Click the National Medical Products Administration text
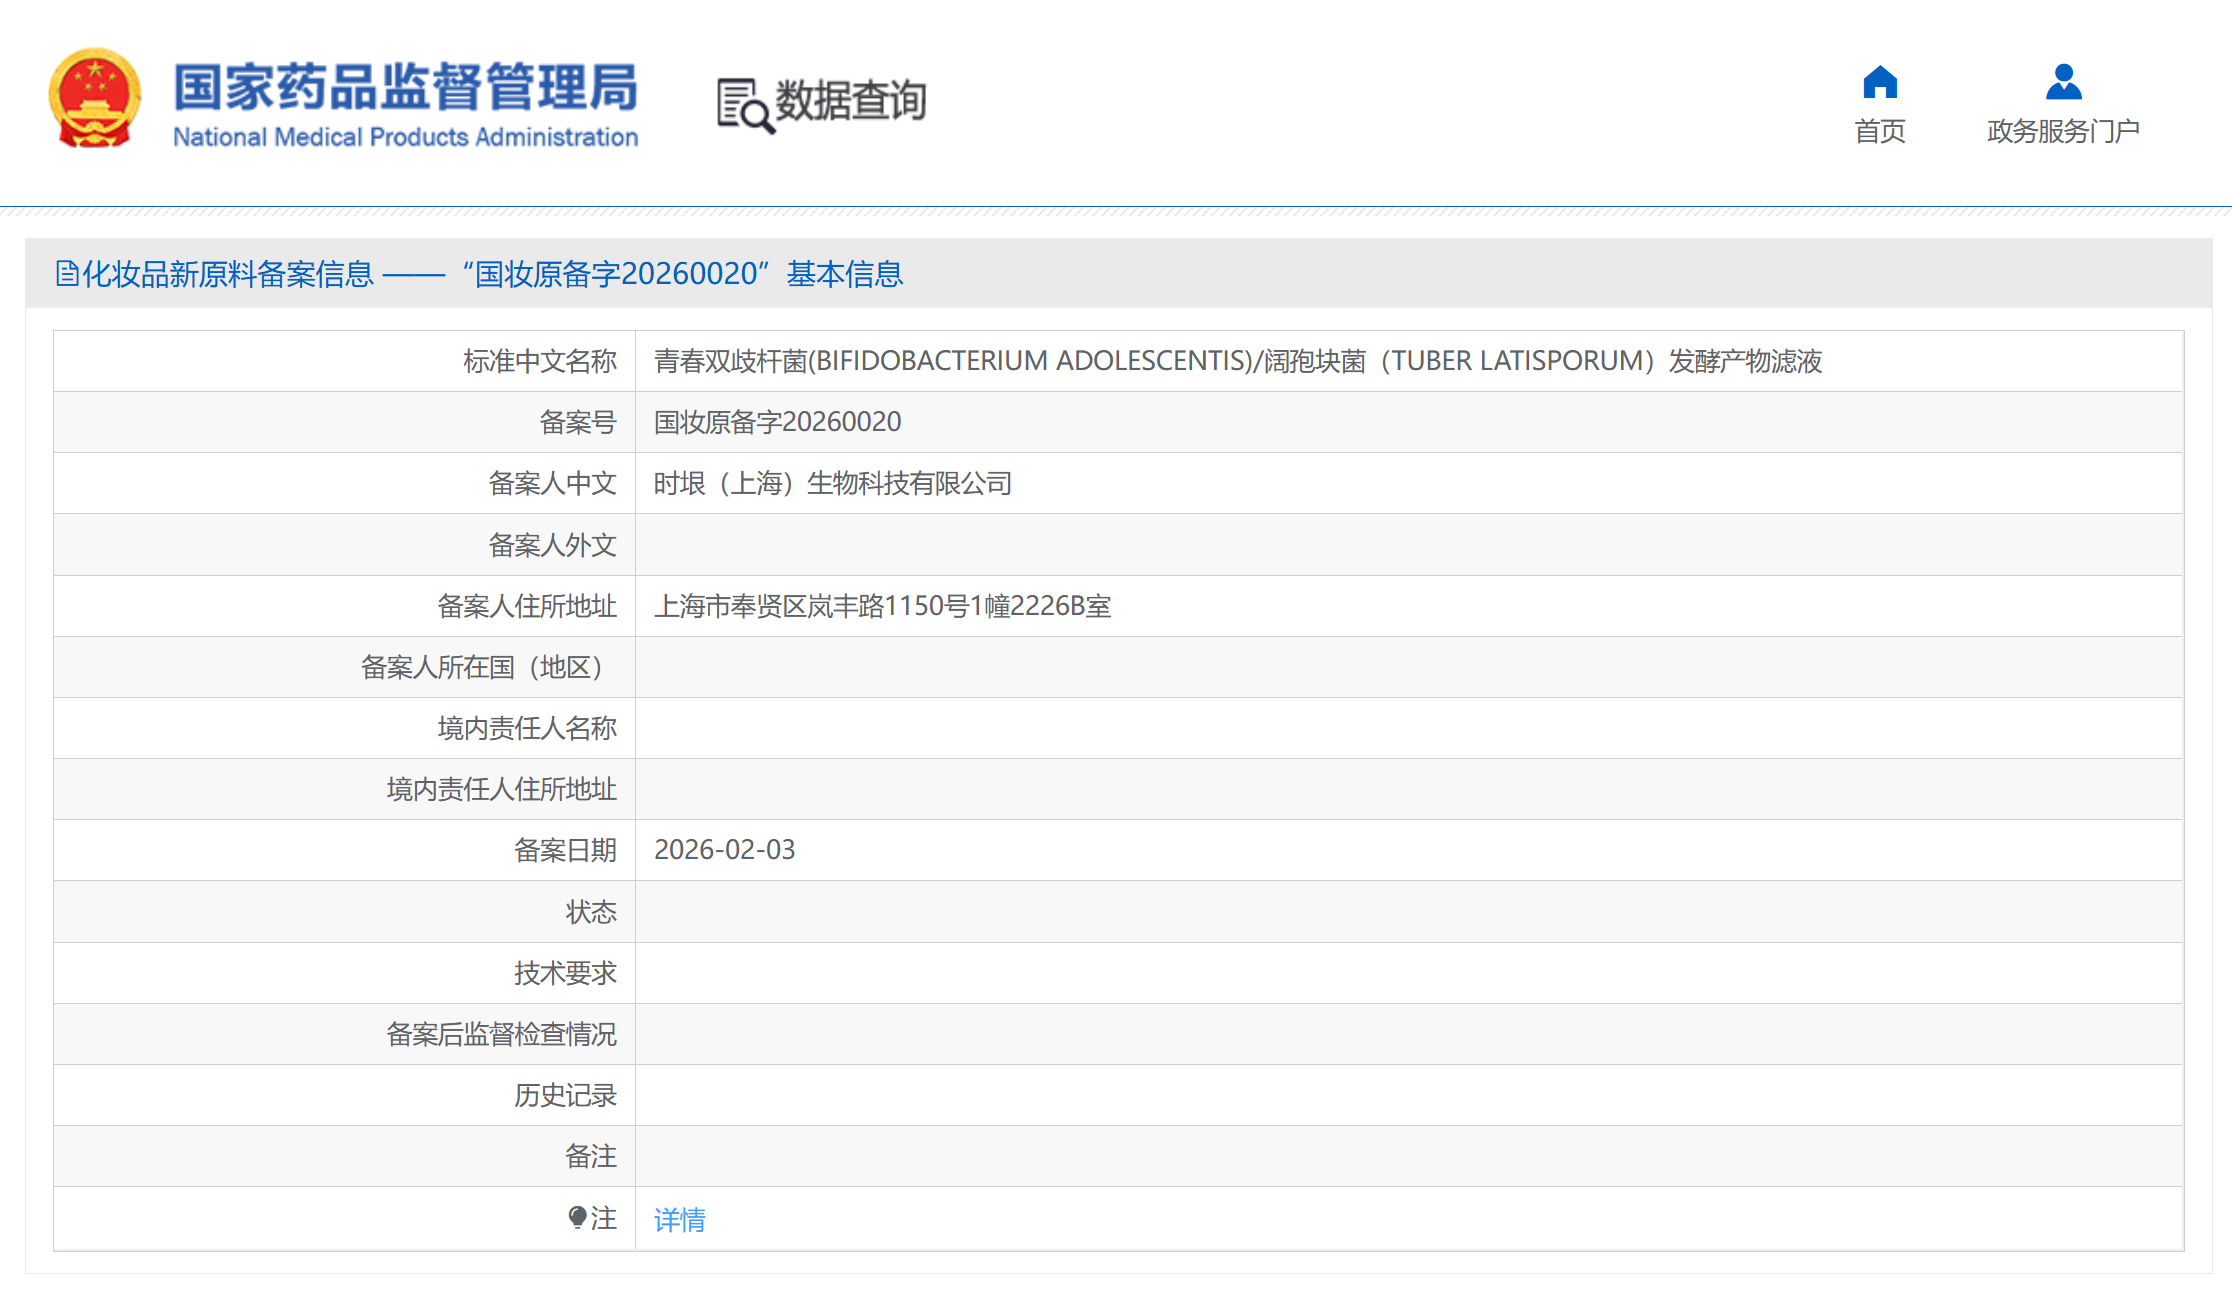The width and height of the screenshot is (2232, 1291). [x=405, y=137]
